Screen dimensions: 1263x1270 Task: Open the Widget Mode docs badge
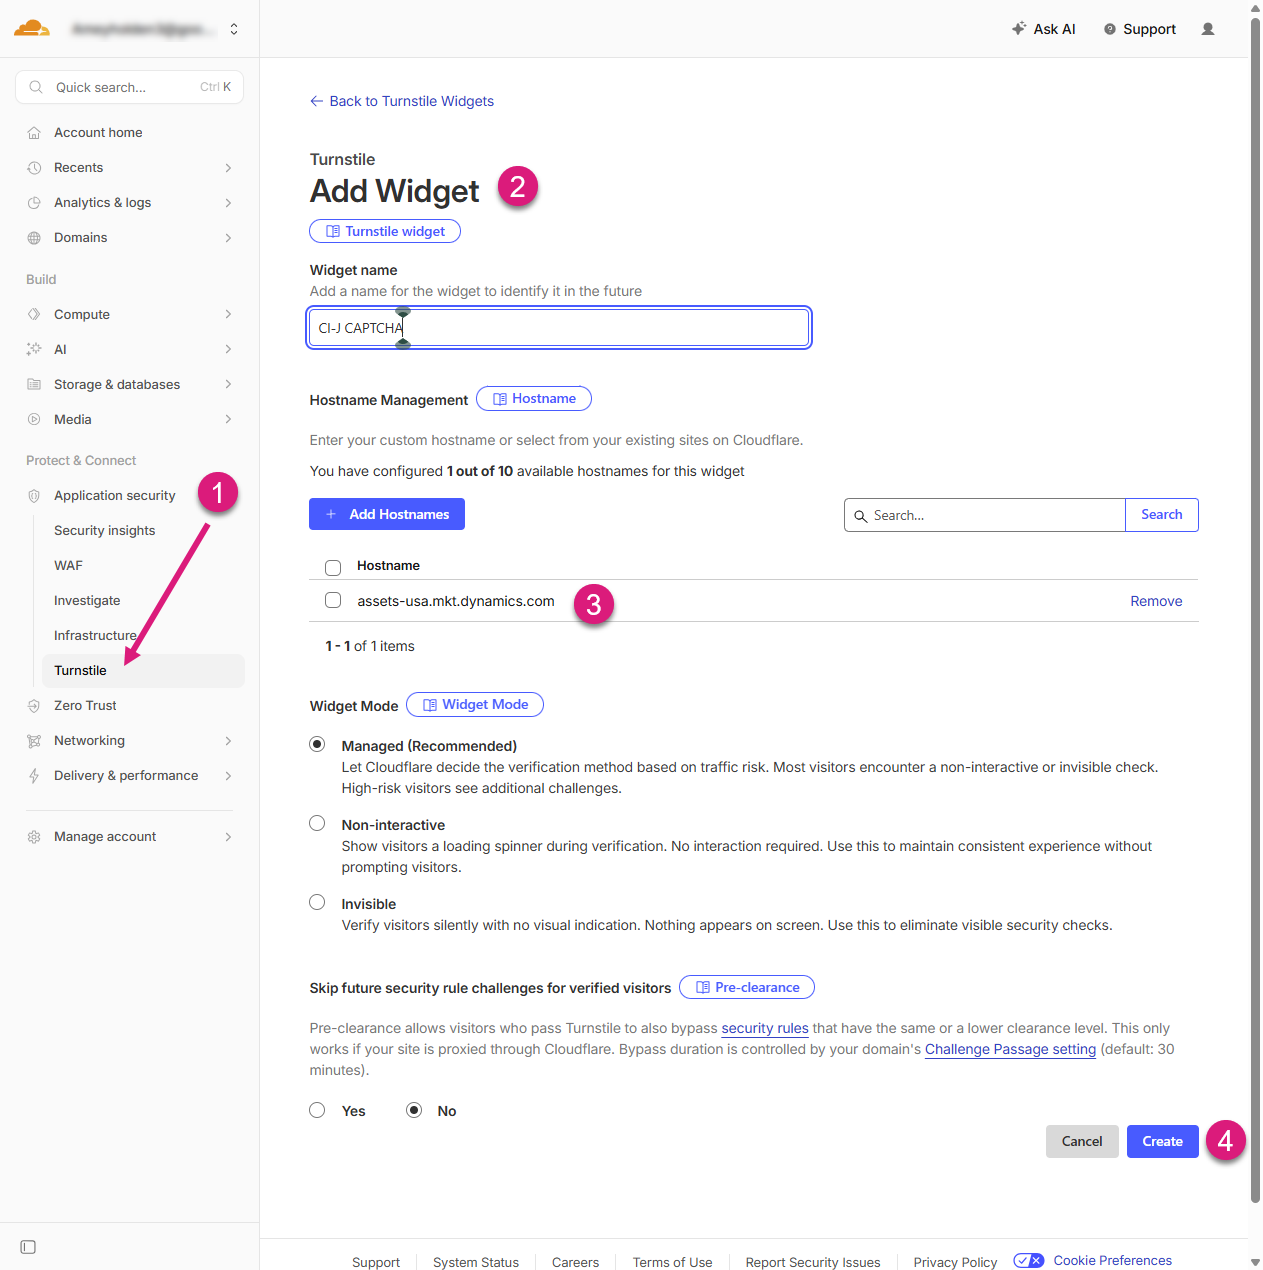pos(475,705)
